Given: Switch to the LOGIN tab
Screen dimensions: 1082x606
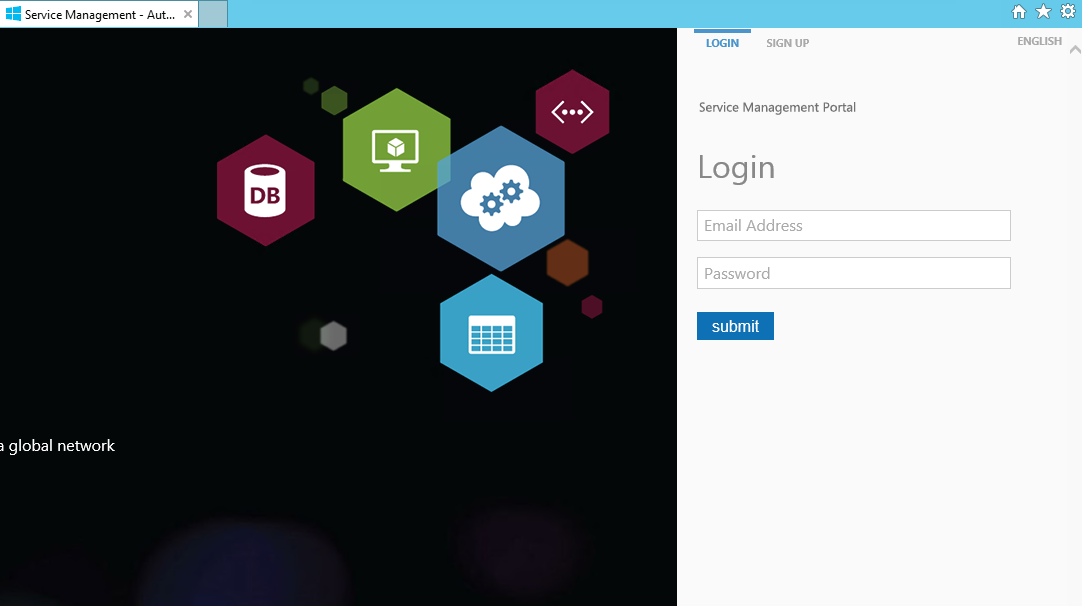Looking at the screenshot, I should pyautogui.click(x=722, y=43).
